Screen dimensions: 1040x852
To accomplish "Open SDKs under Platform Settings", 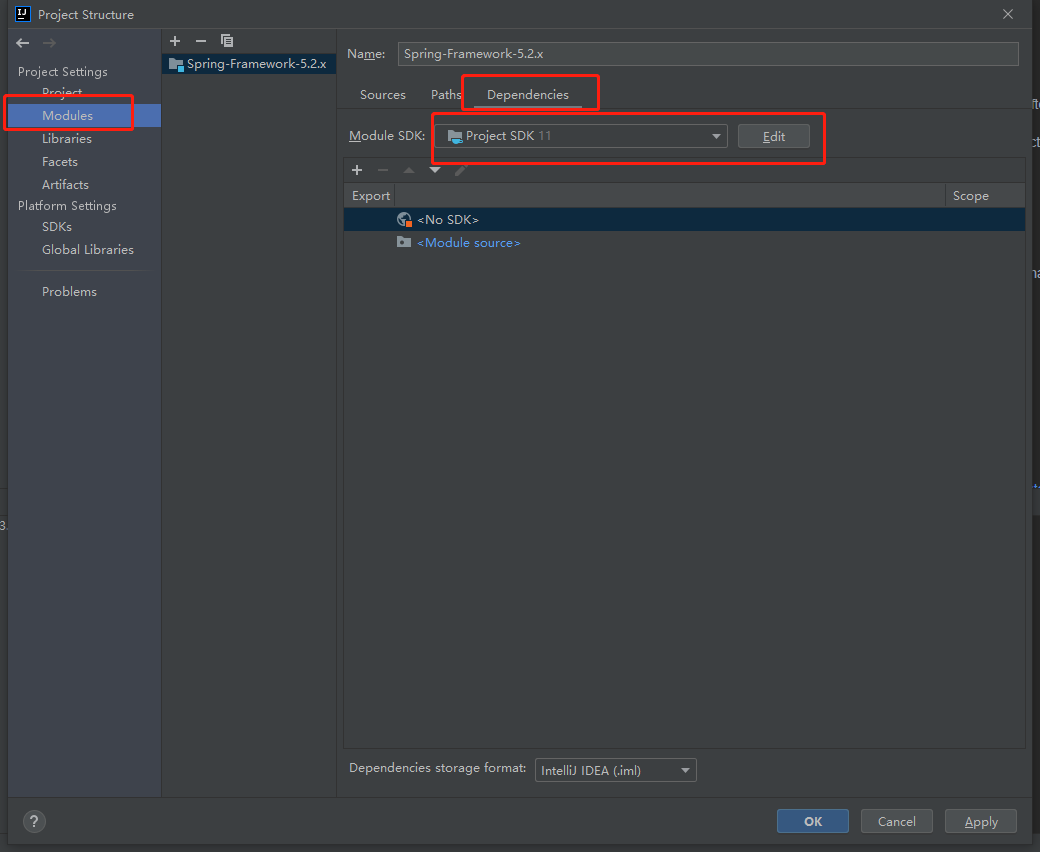I will (57, 227).
